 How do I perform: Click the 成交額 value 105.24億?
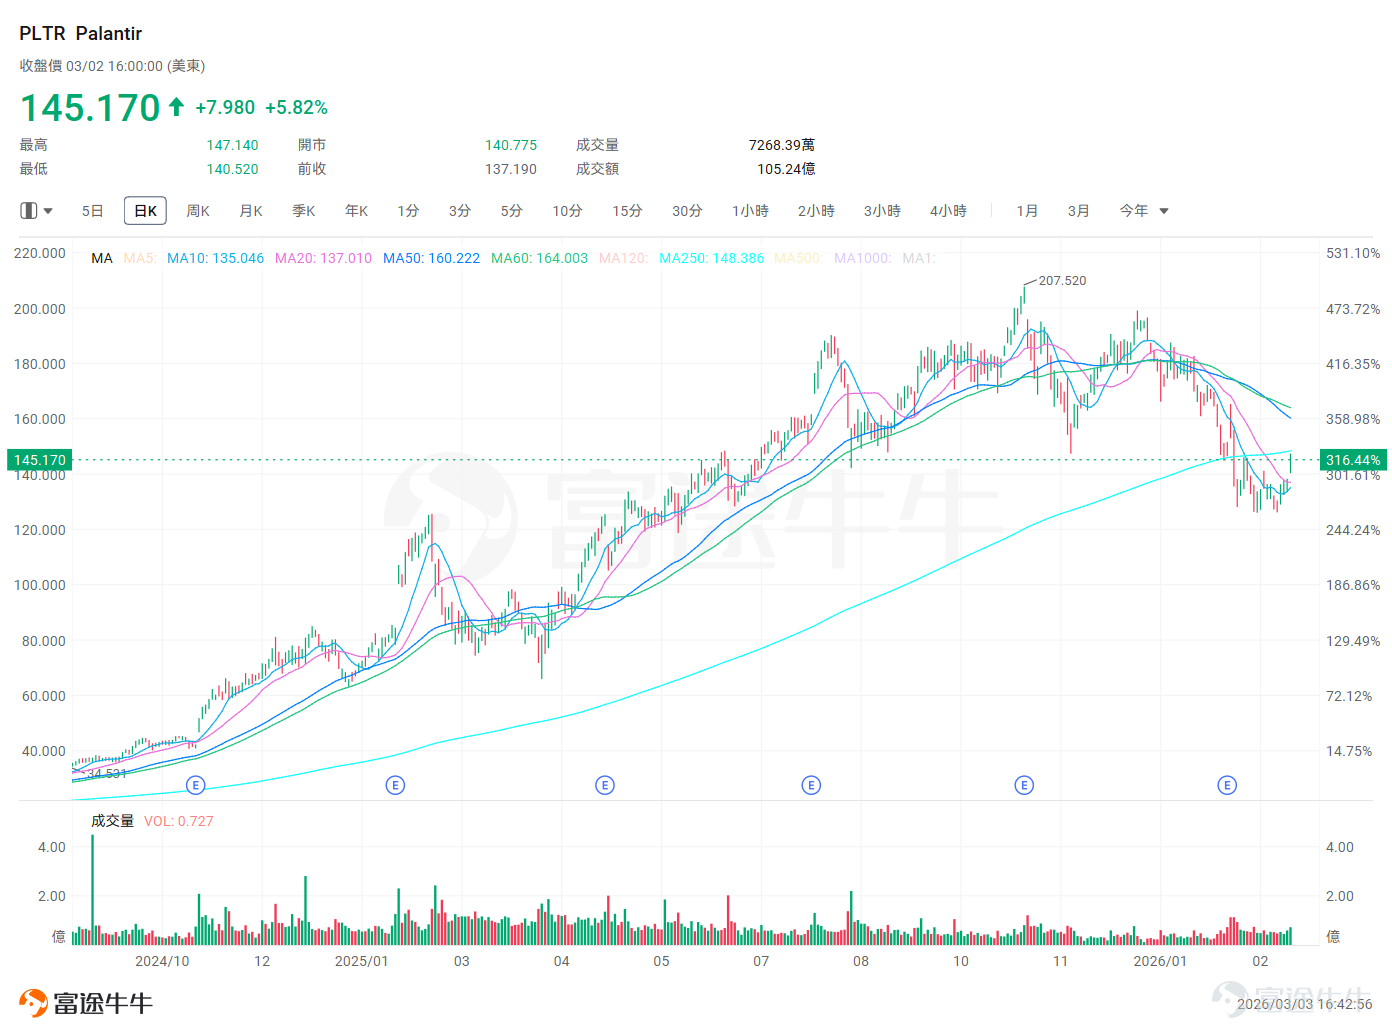click(786, 169)
